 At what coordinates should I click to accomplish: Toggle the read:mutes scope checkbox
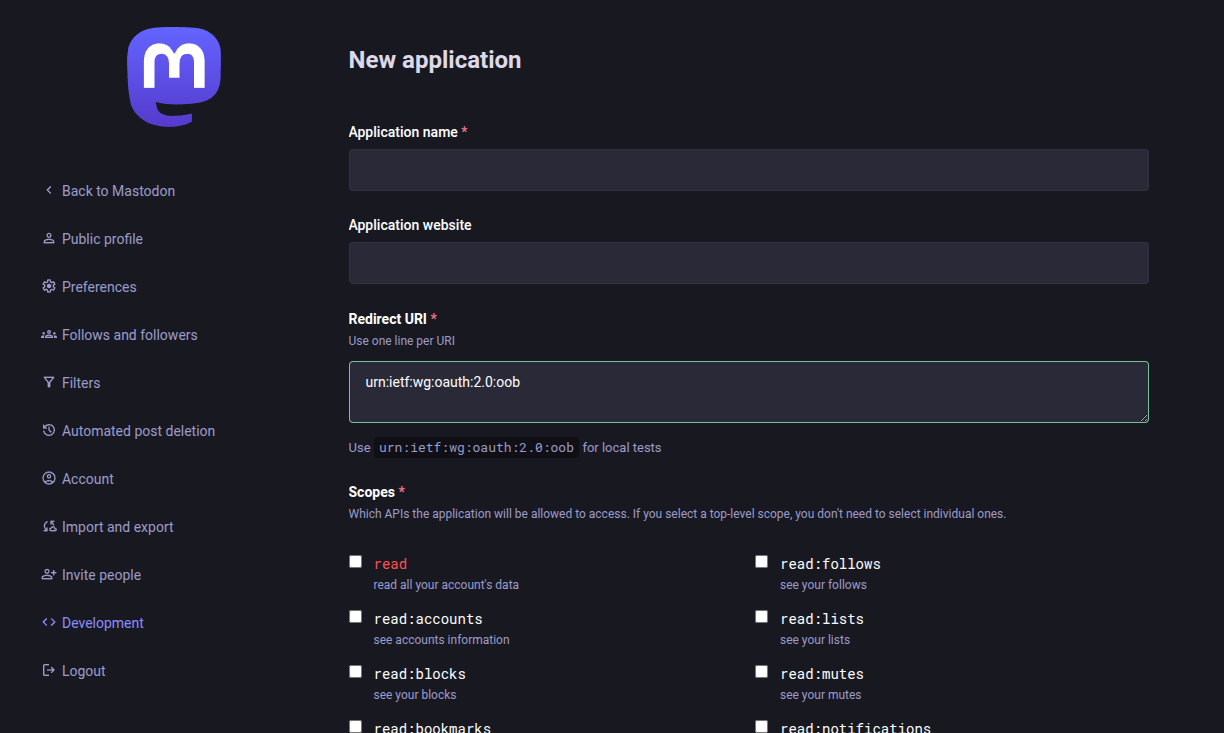click(762, 672)
